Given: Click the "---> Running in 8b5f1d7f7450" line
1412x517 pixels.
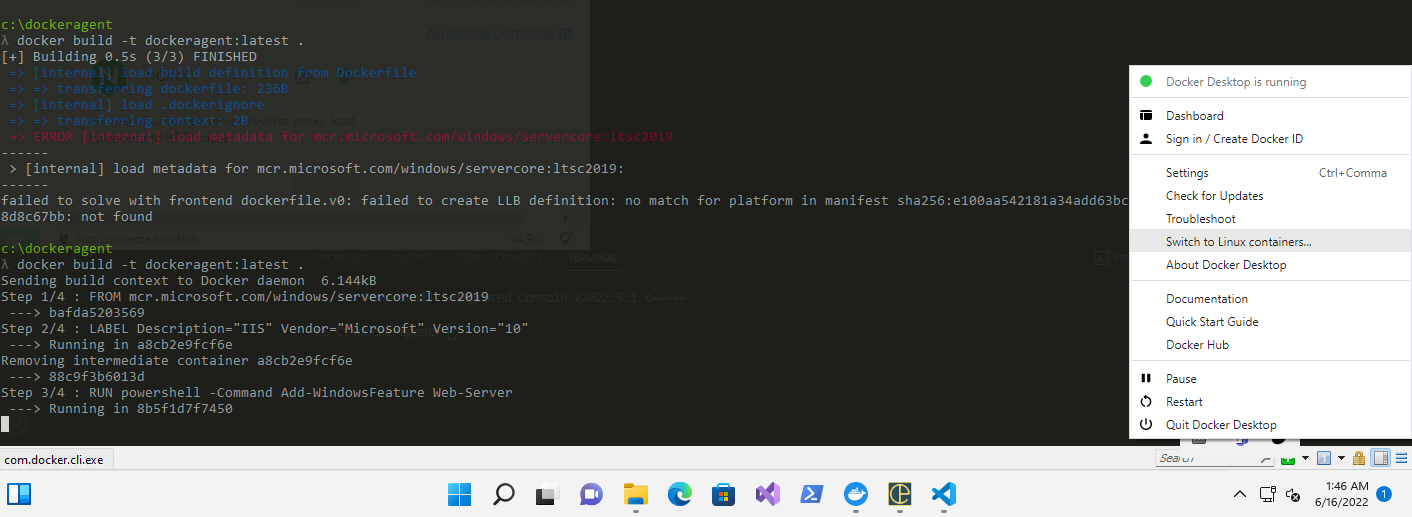Looking at the screenshot, I should tap(121, 409).
